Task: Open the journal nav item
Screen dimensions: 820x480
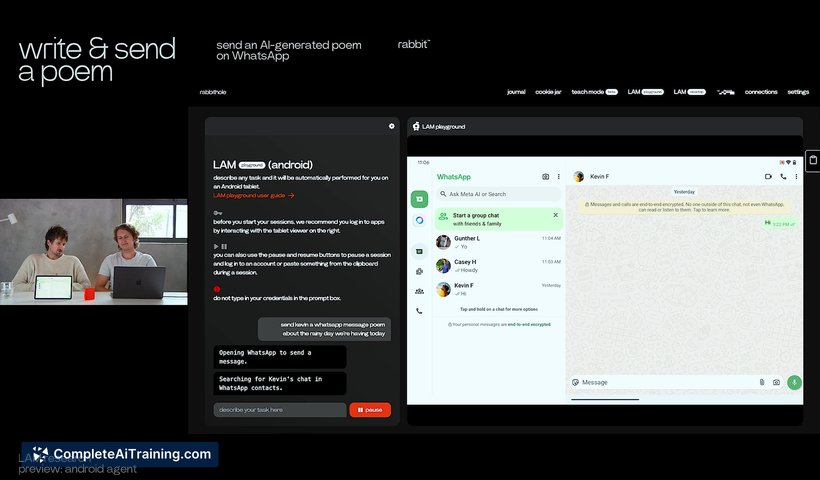Action: 516,92
